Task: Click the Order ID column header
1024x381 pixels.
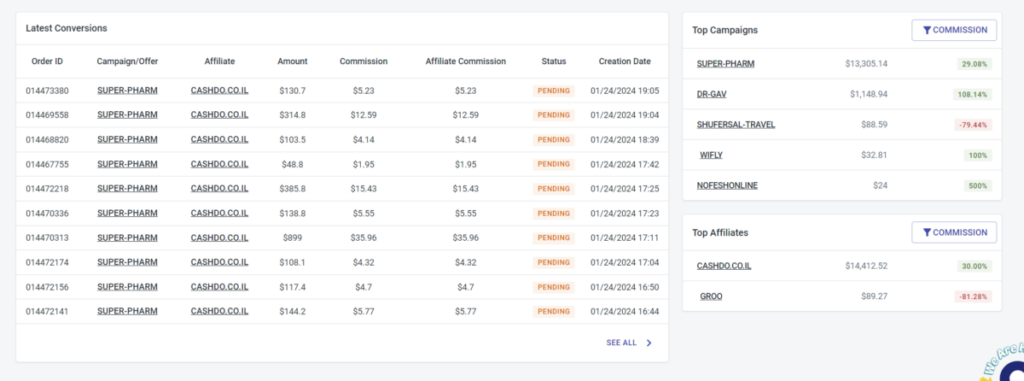Action: (47, 61)
